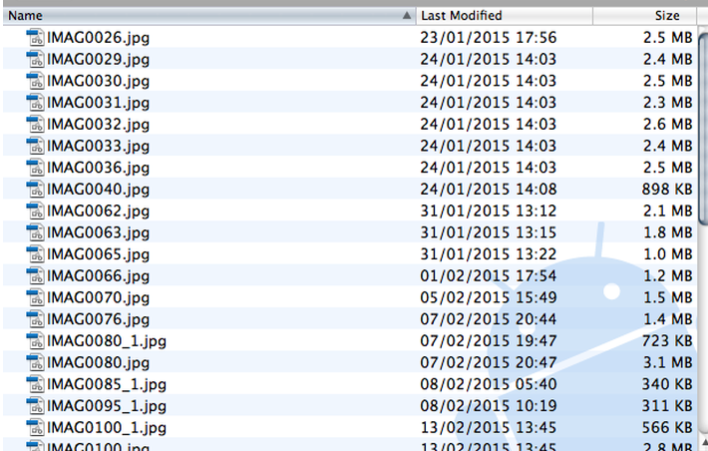Click the 723 KB size value
The width and height of the screenshot is (708, 451).
click(x=667, y=341)
